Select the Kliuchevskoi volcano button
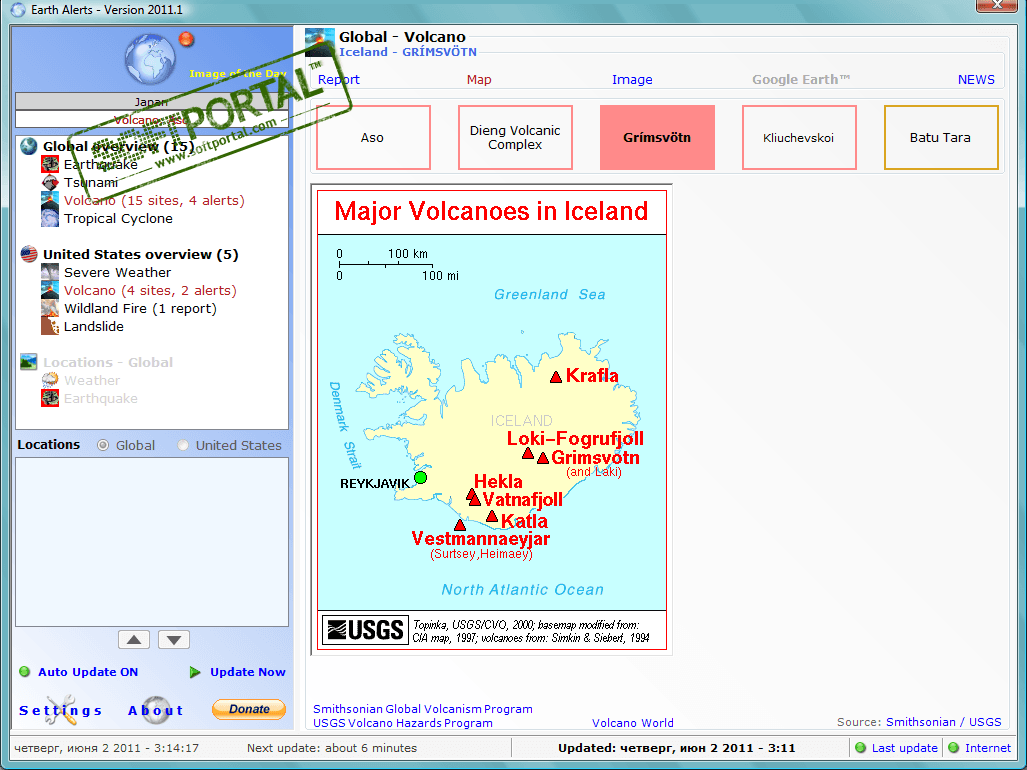This screenshot has height=770, width=1027. [799, 138]
